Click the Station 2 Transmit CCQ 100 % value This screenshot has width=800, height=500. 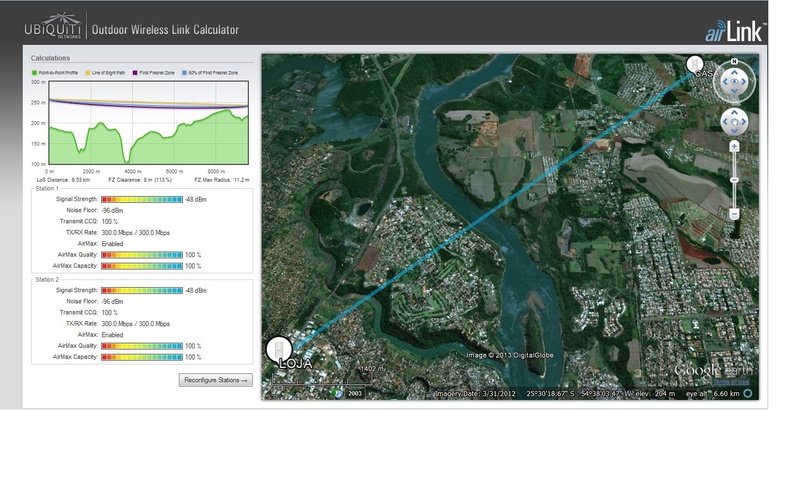110,313
